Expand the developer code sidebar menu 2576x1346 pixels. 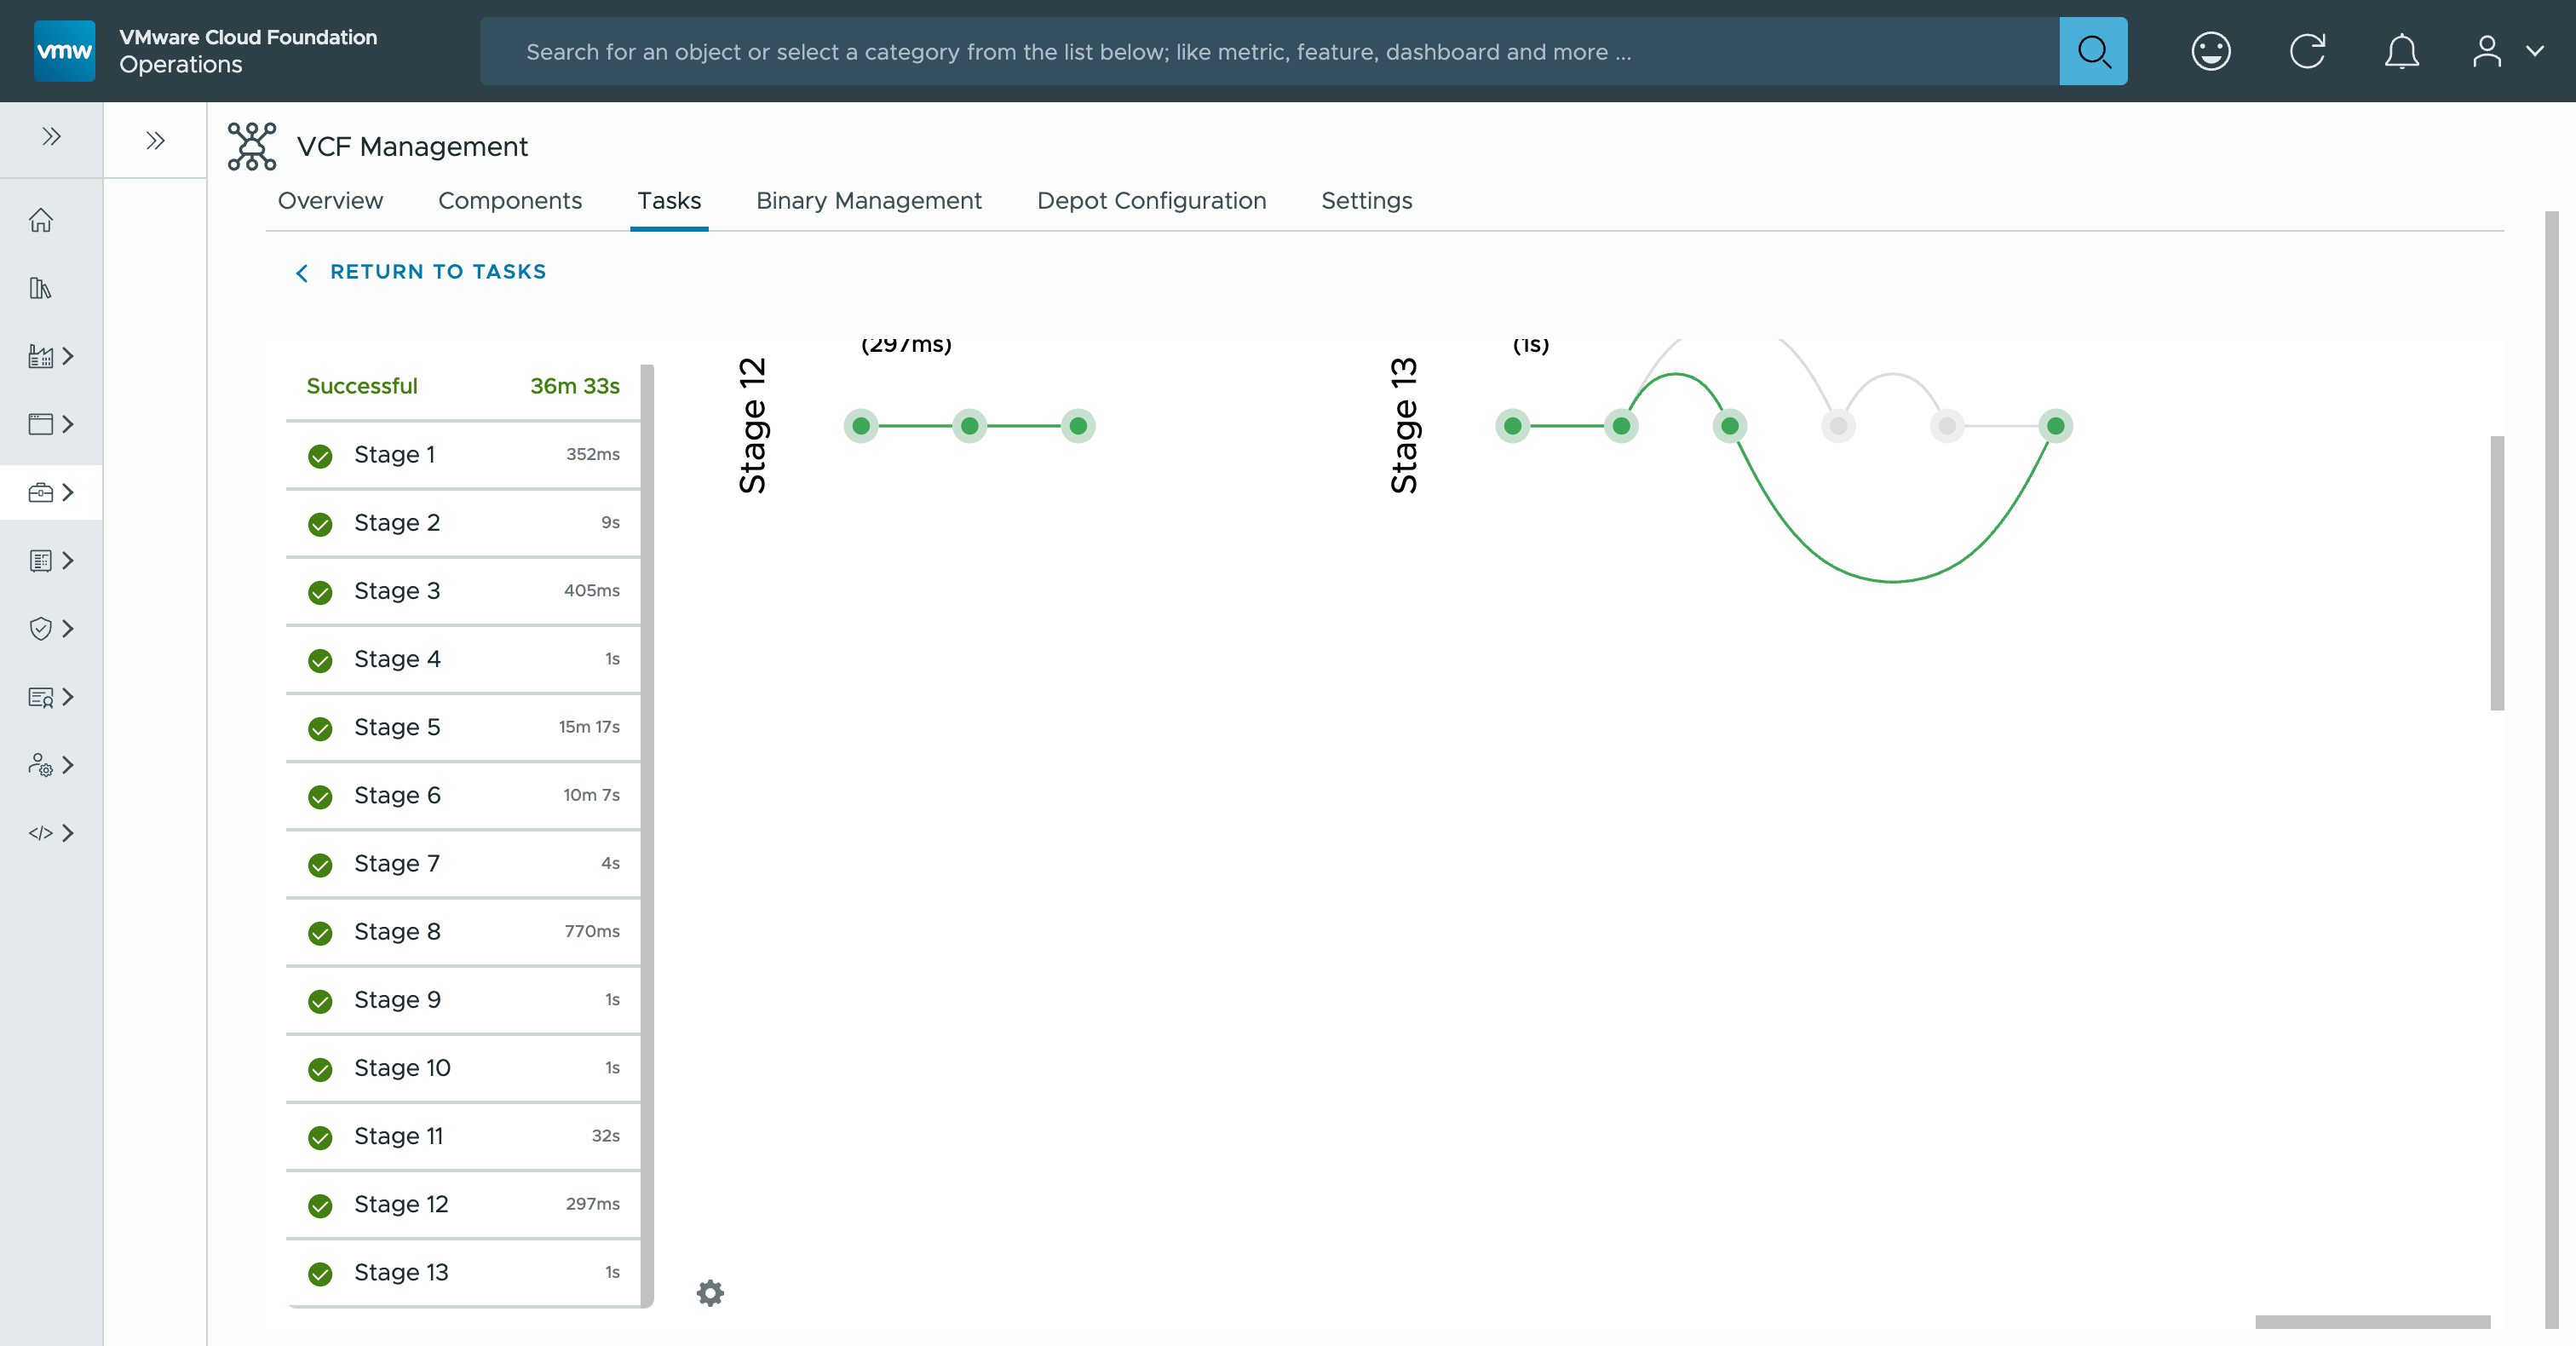51,833
